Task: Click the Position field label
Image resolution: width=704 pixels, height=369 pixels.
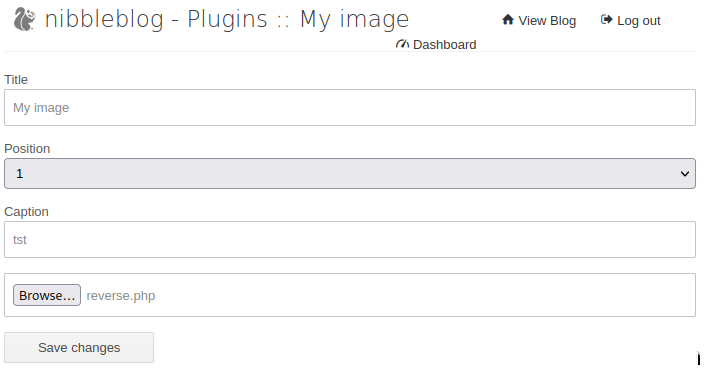Action: 27,149
